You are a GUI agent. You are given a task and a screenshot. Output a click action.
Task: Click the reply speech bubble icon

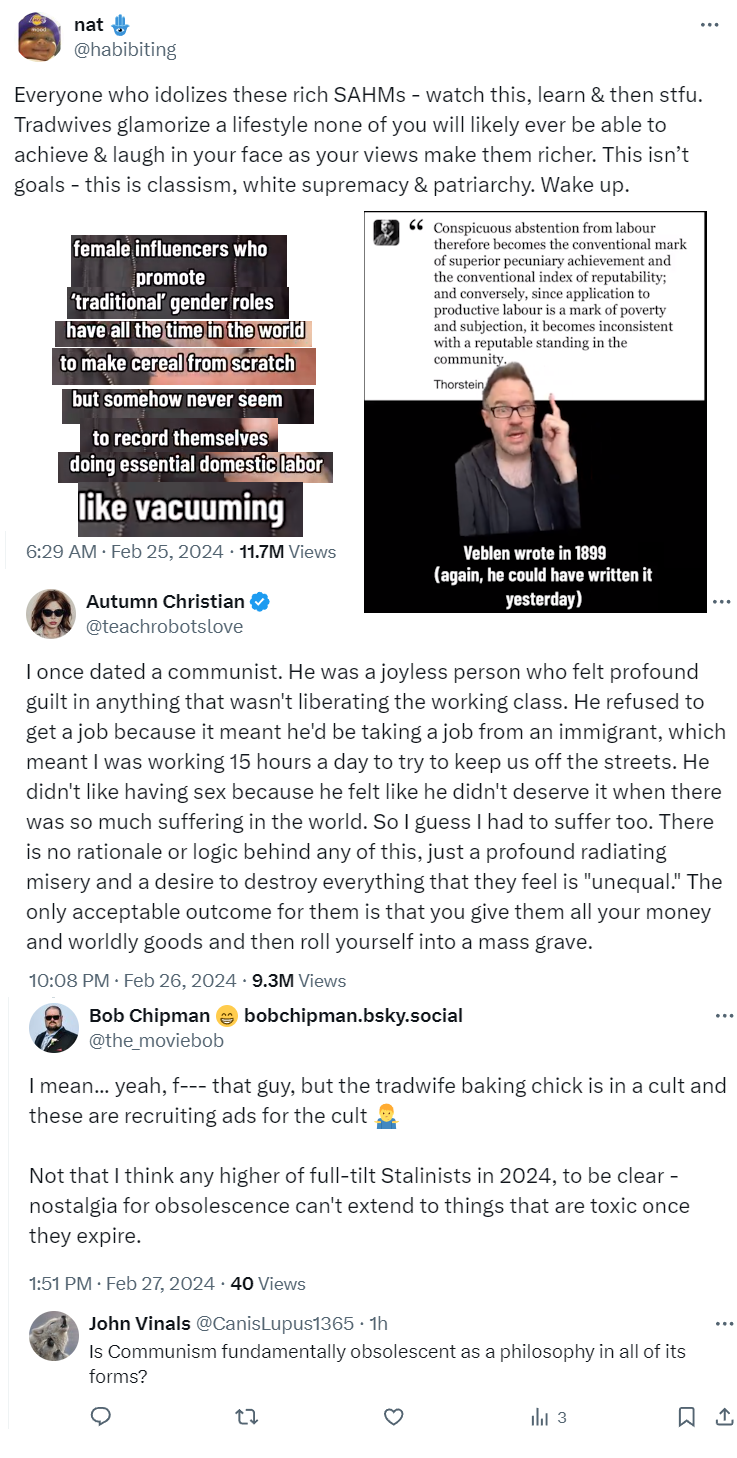click(100, 1416)
